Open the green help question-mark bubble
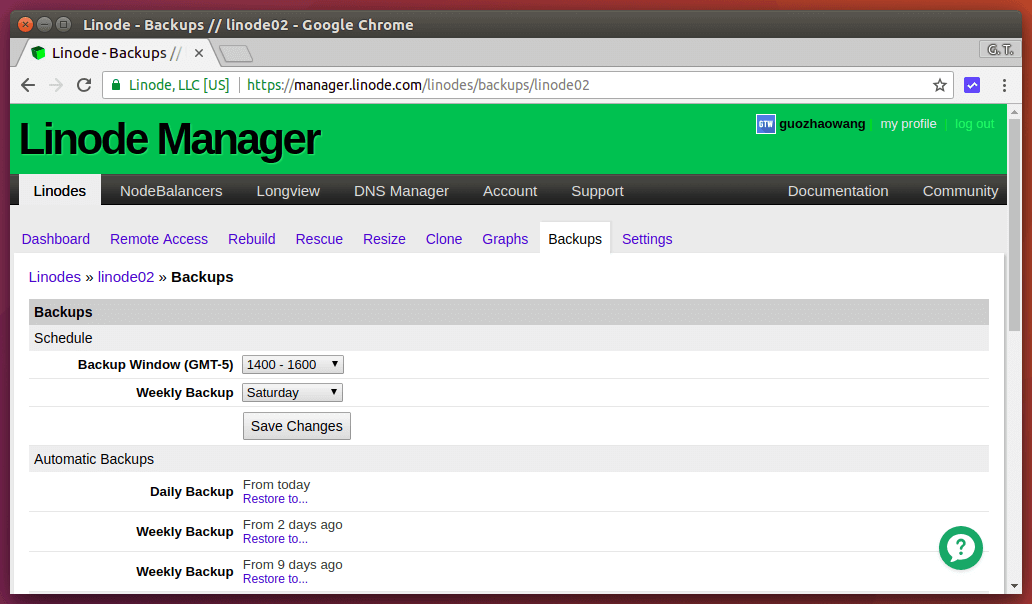Screen dimensions: 1032x604 click(x=961, y=548)
